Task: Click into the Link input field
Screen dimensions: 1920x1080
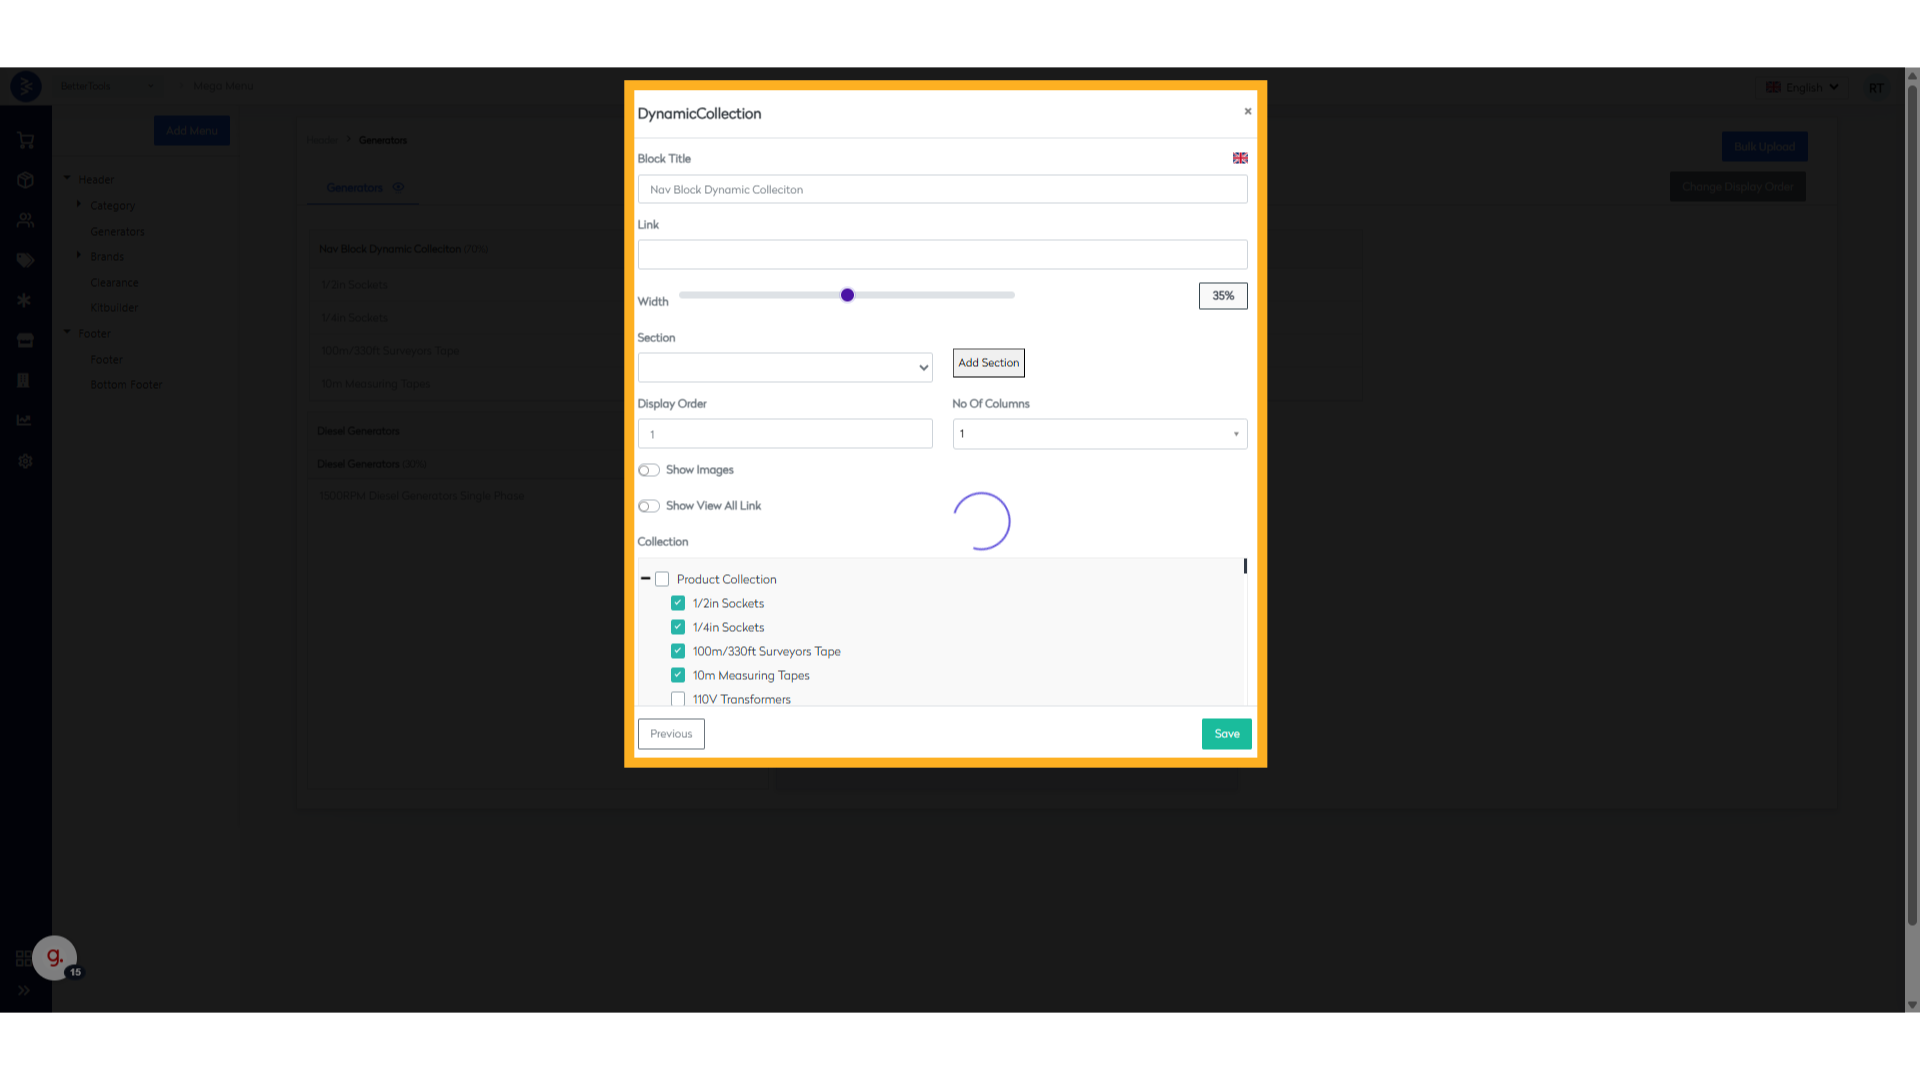Action: [x=942, y=254]
